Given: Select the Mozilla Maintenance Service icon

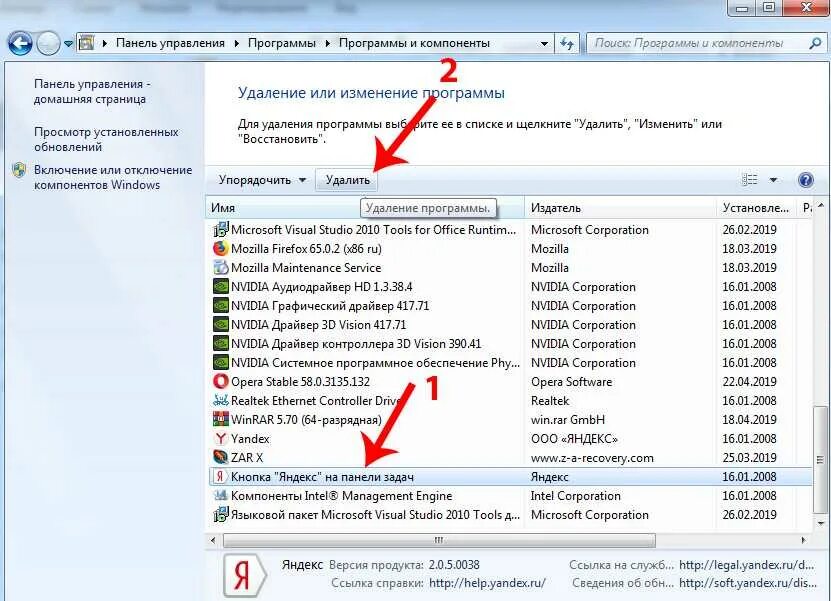Looking at the screenshot, I should pos(220,267).
